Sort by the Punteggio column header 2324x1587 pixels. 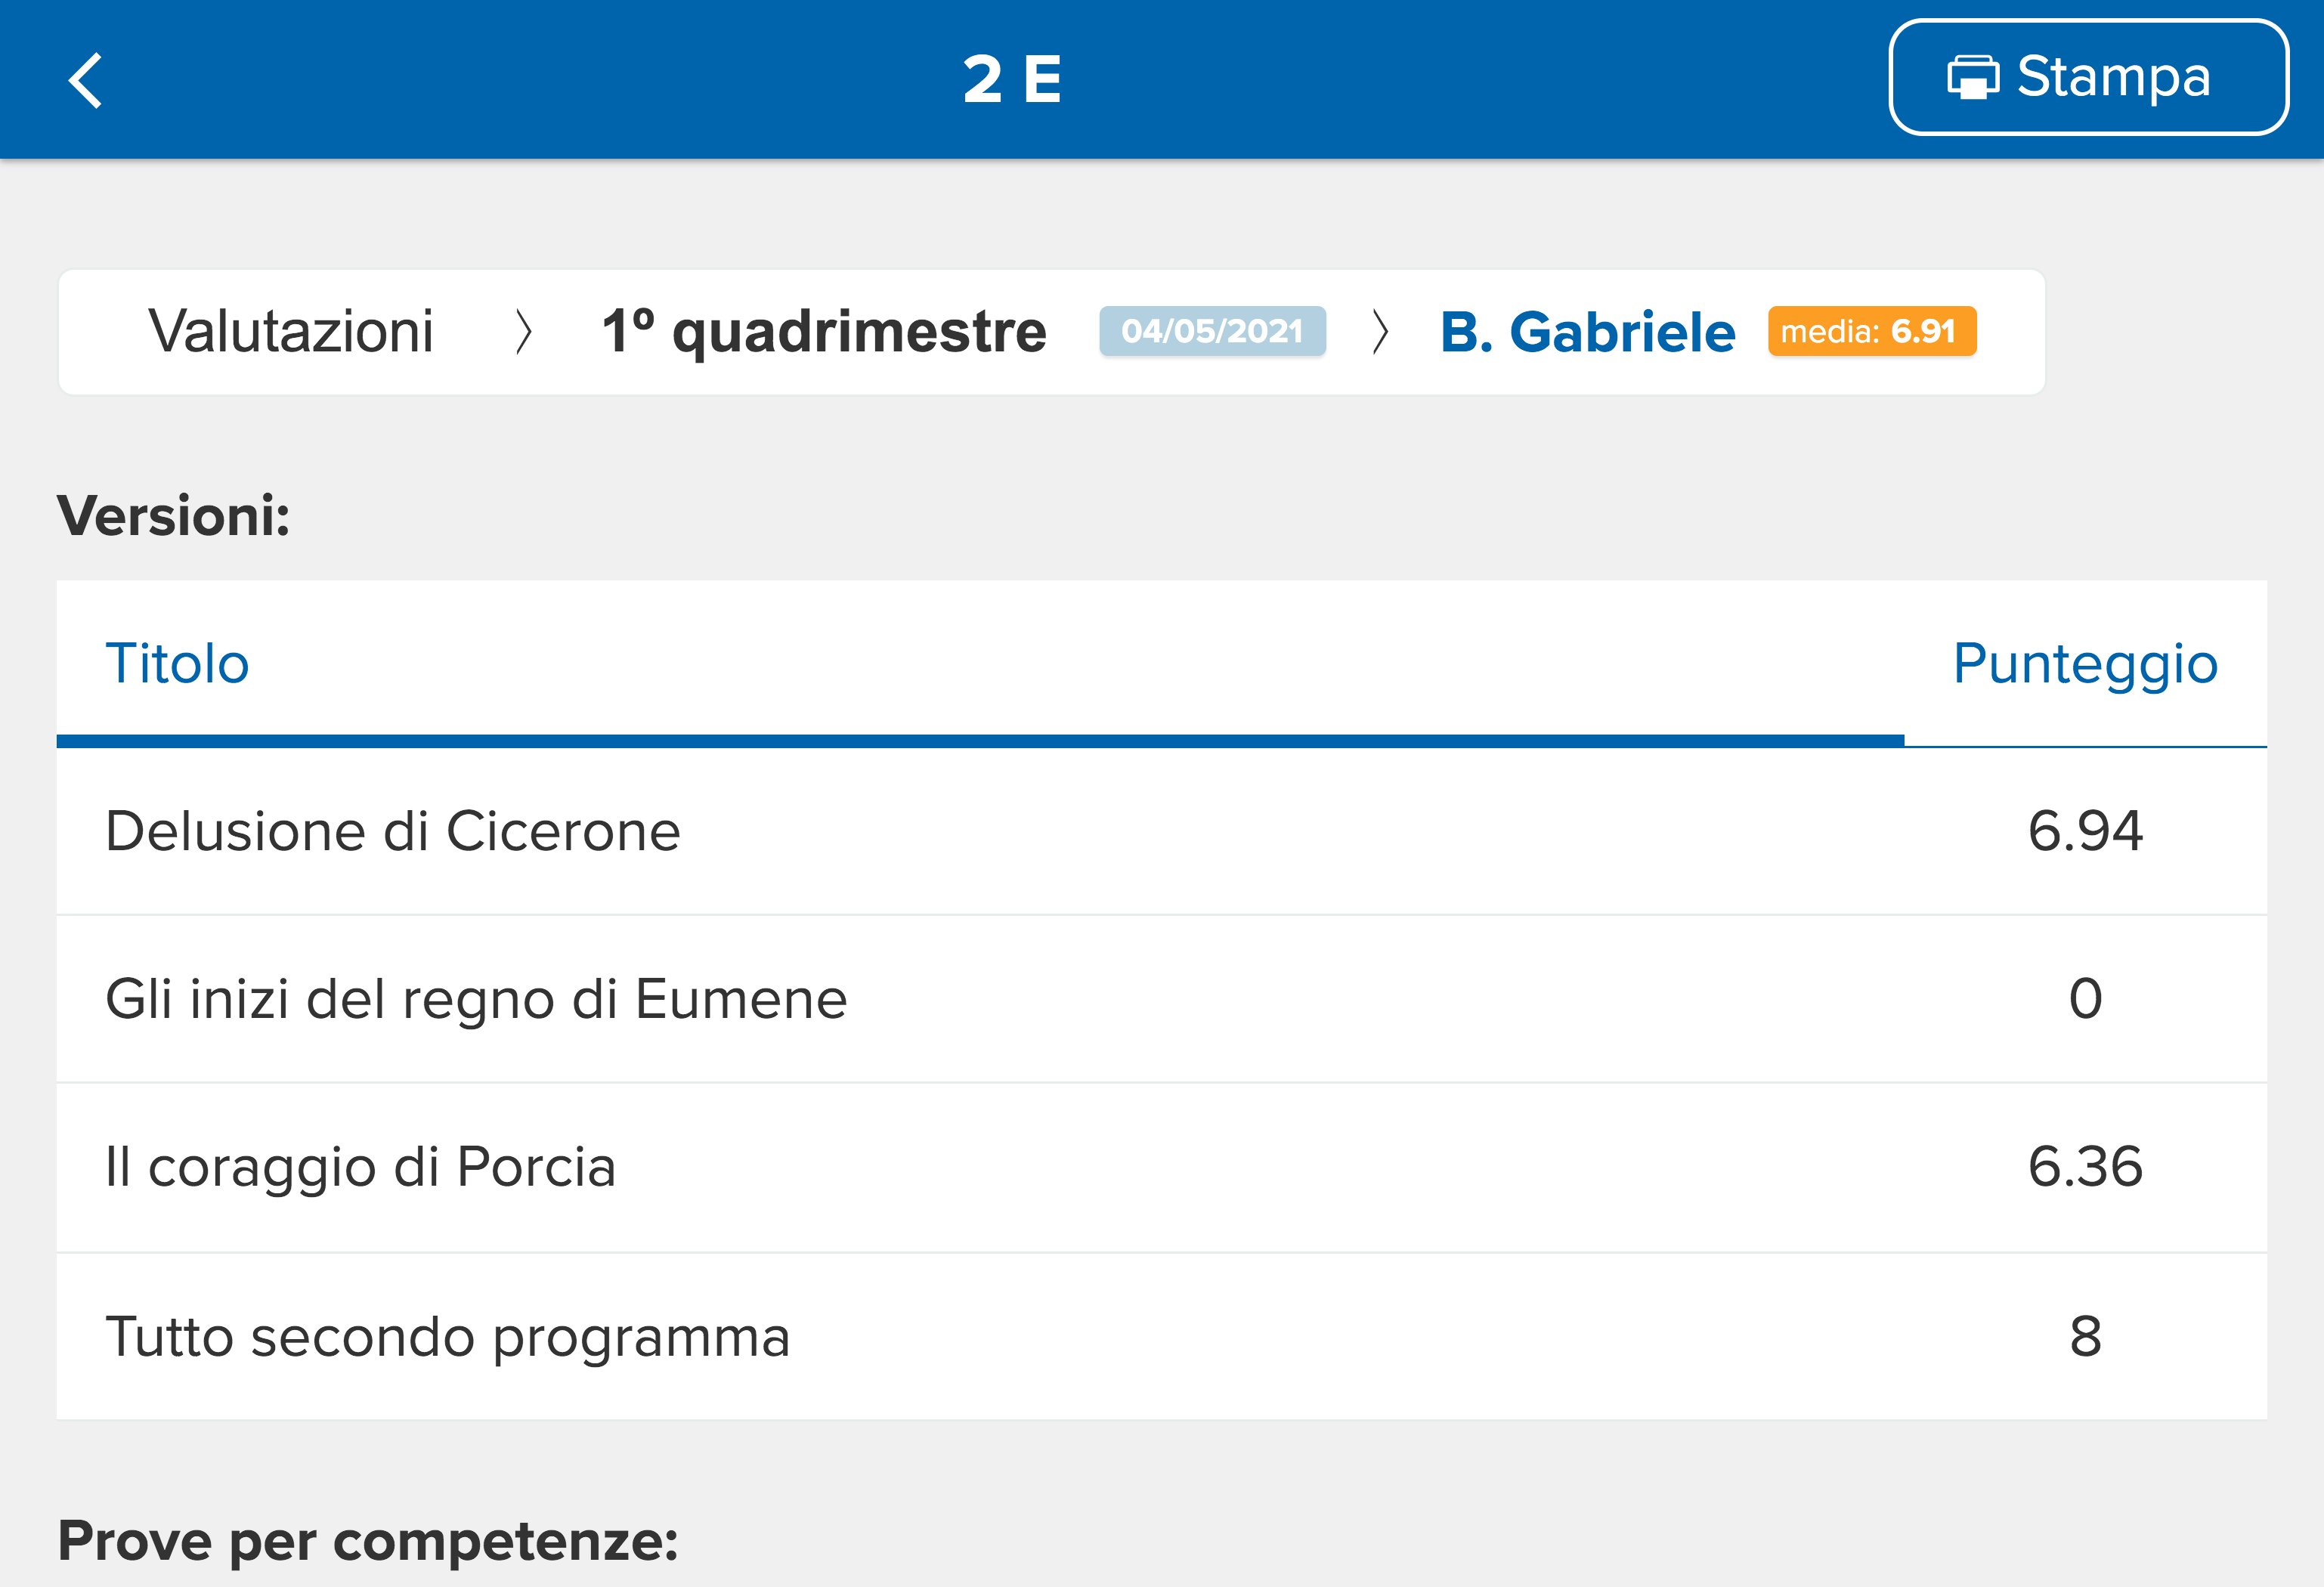coord(2085,663)
